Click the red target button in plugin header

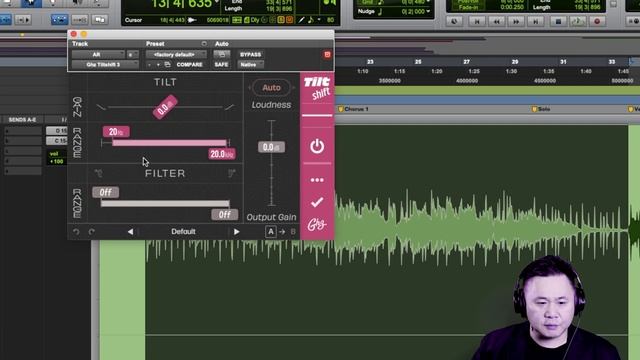click(327, 55)
